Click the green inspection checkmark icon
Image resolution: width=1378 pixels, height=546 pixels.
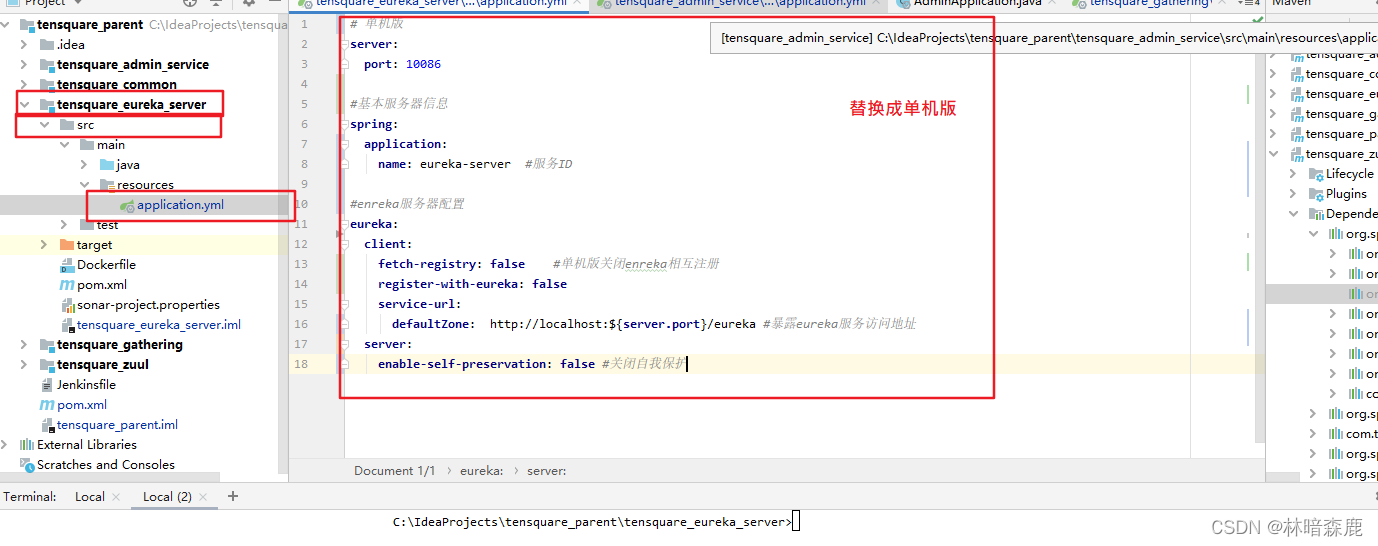tap(1256, 19)
